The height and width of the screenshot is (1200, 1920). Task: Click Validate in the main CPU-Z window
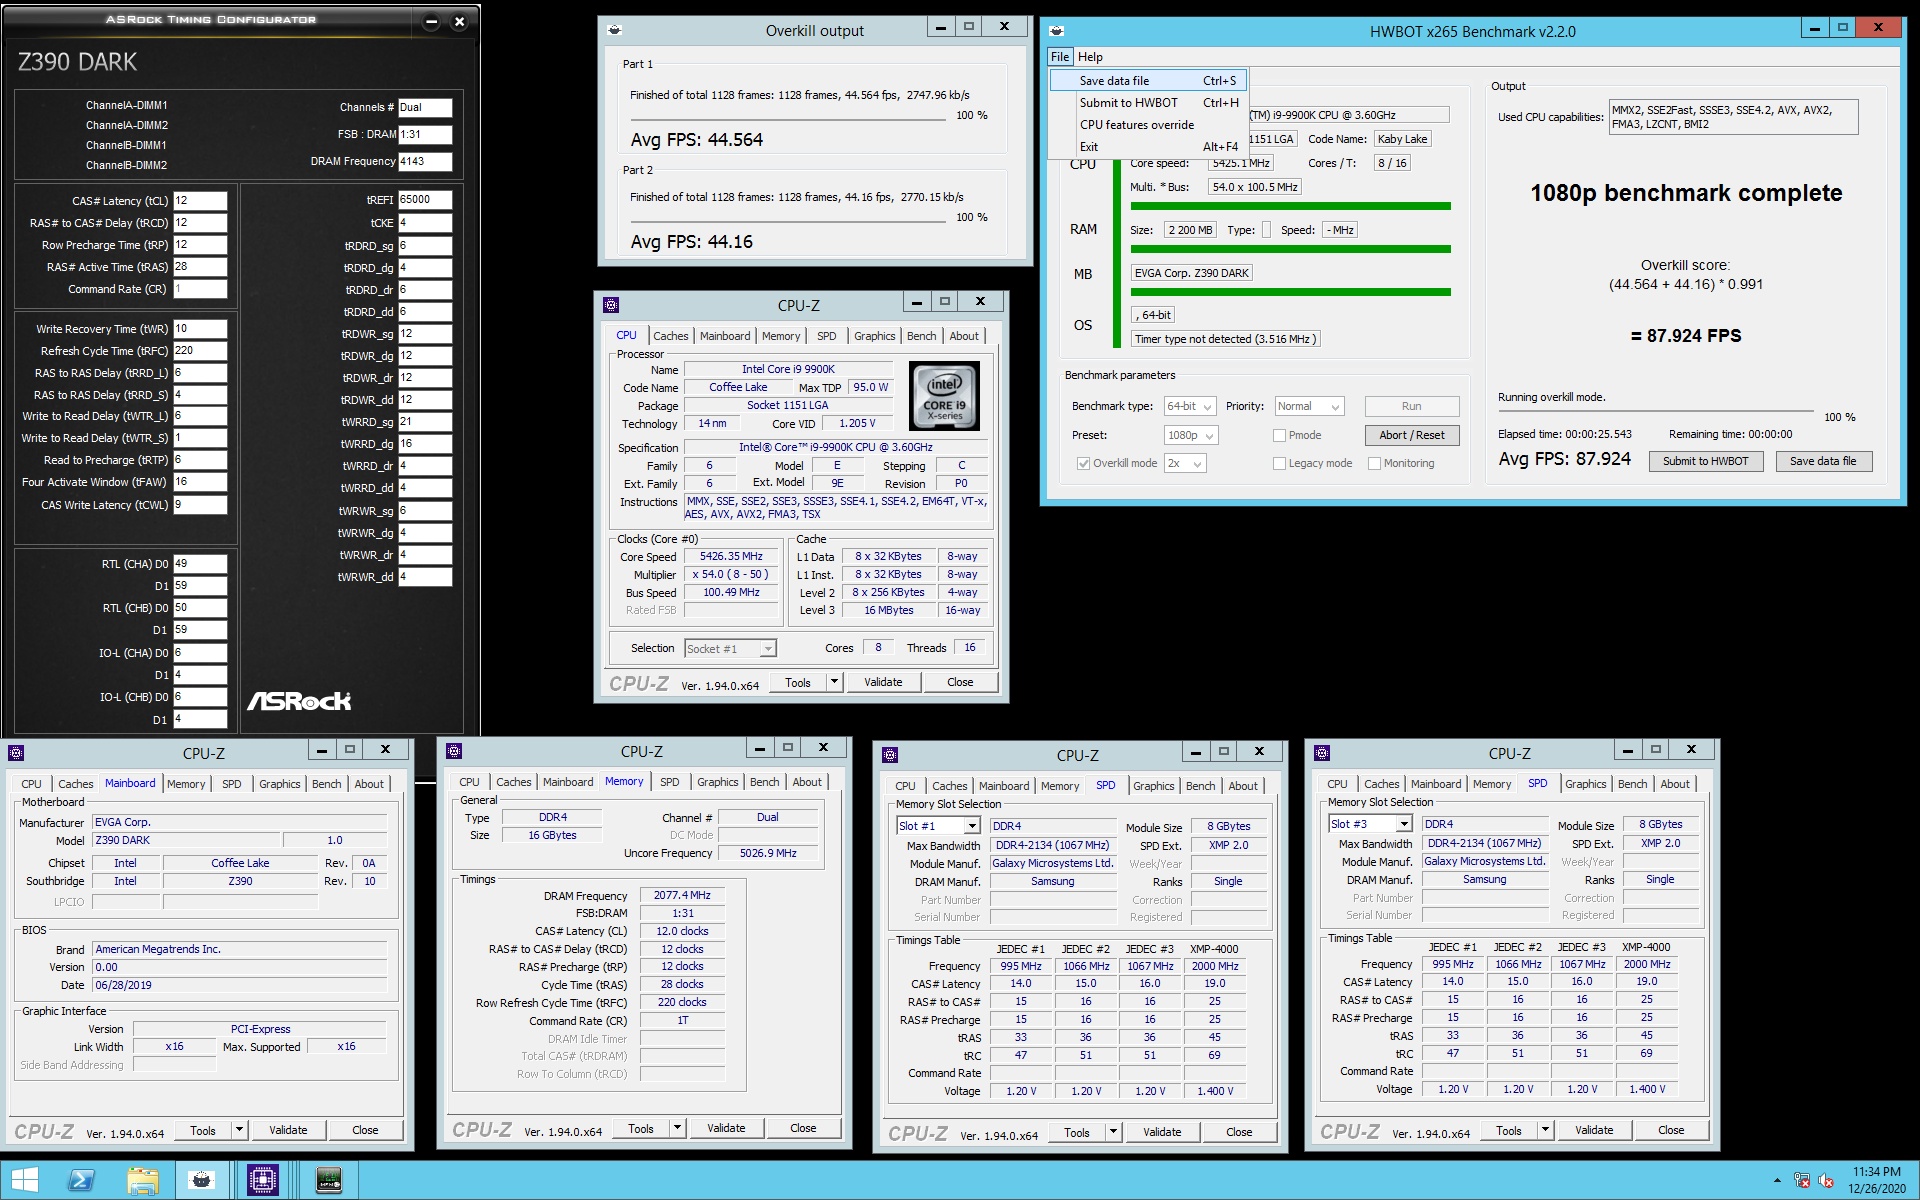click(x=883, y=682)
